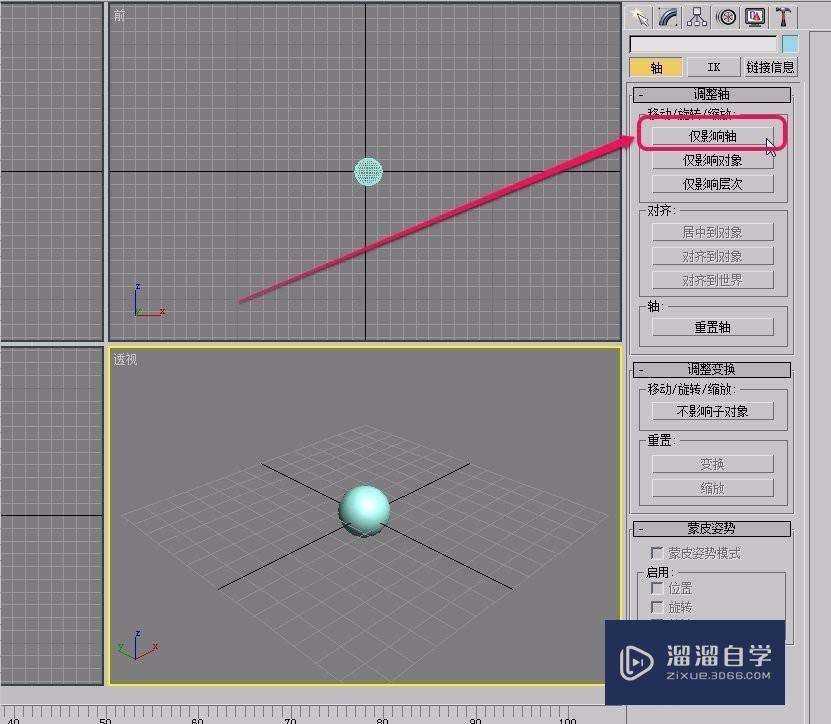Activate the 仅影响轴 button

pyautogui.click(x=712, y=135)
